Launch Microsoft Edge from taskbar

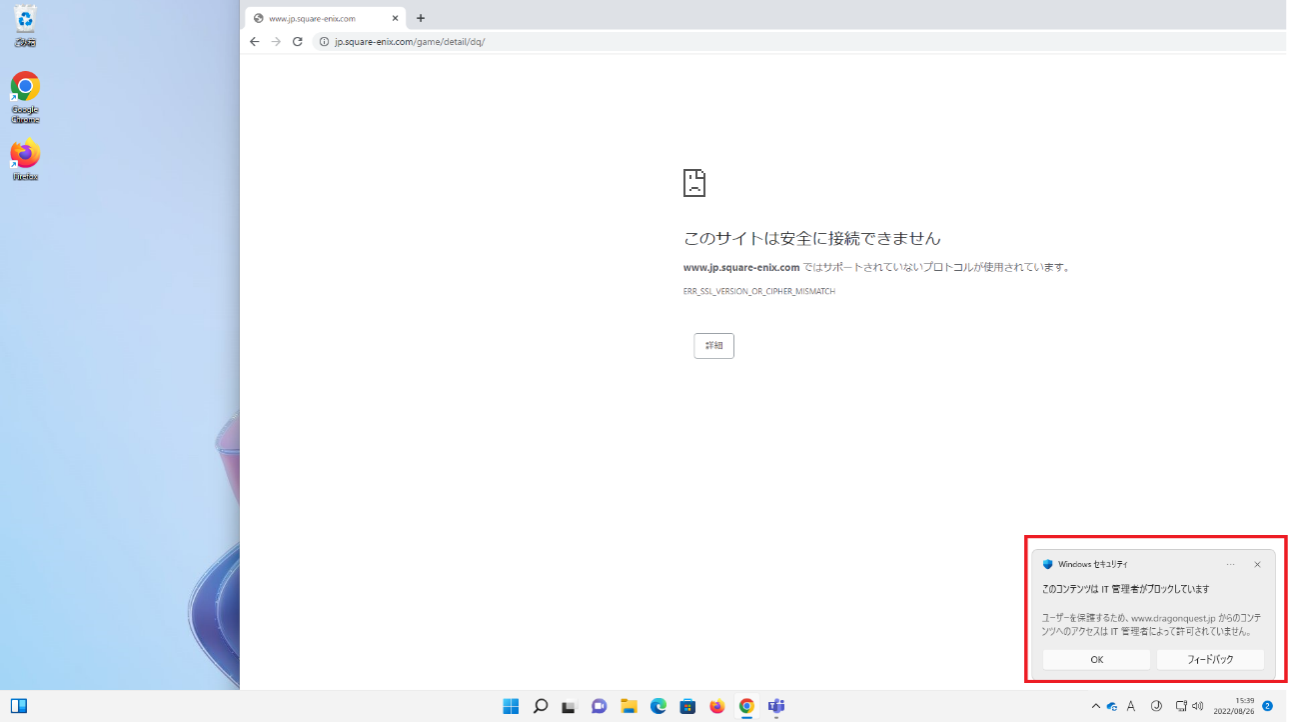tap(658, 706)
